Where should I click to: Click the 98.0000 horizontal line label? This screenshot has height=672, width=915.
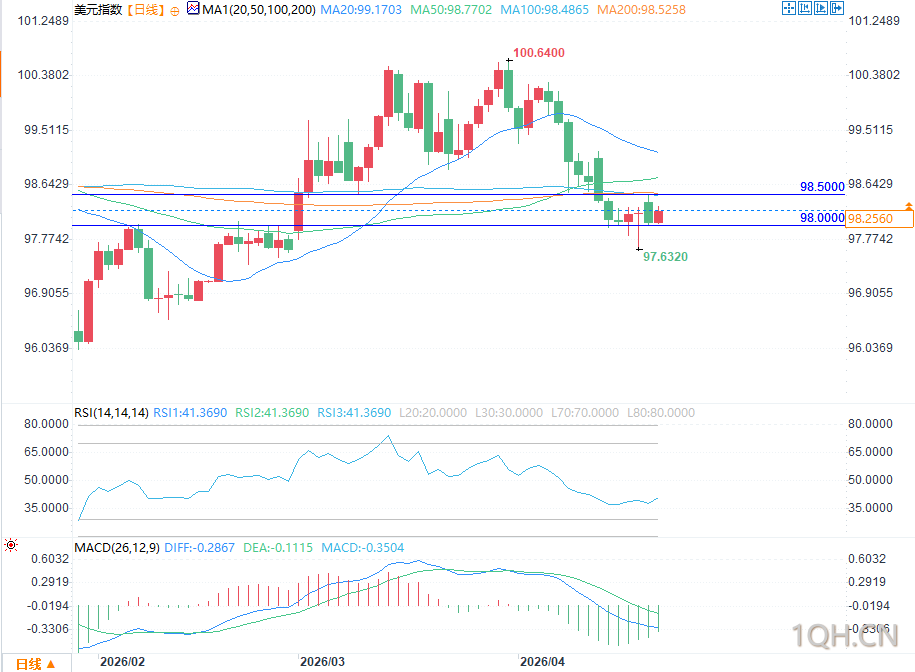point(822,218)
